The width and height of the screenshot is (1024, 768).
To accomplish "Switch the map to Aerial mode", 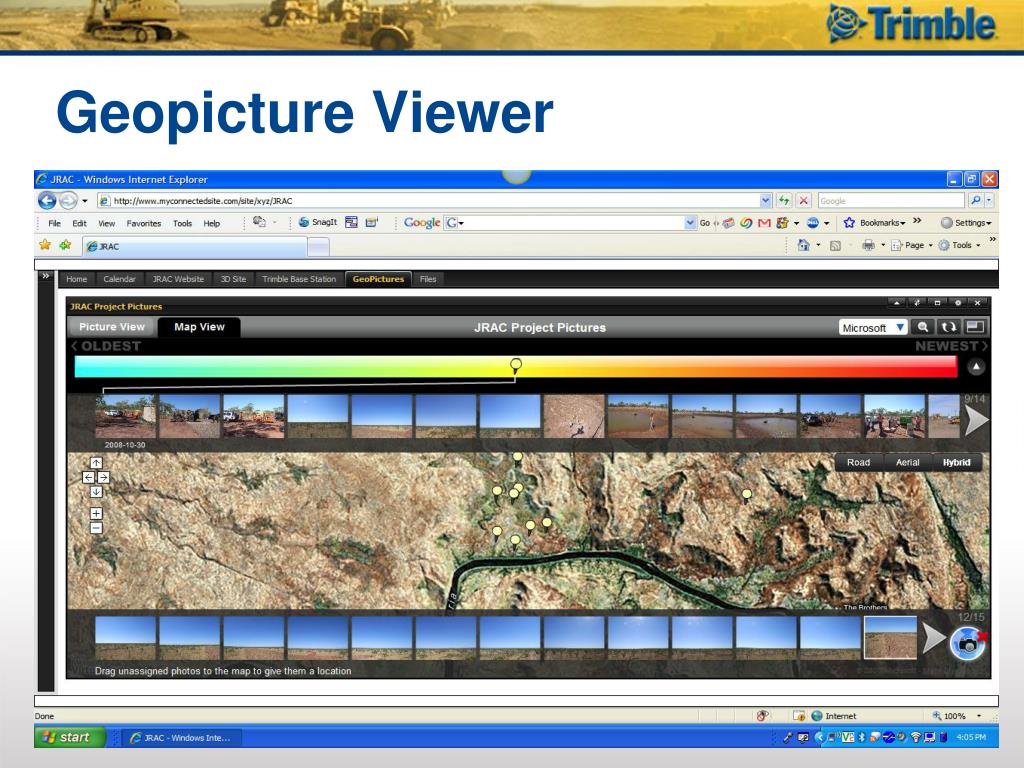I will pos(907,462).
